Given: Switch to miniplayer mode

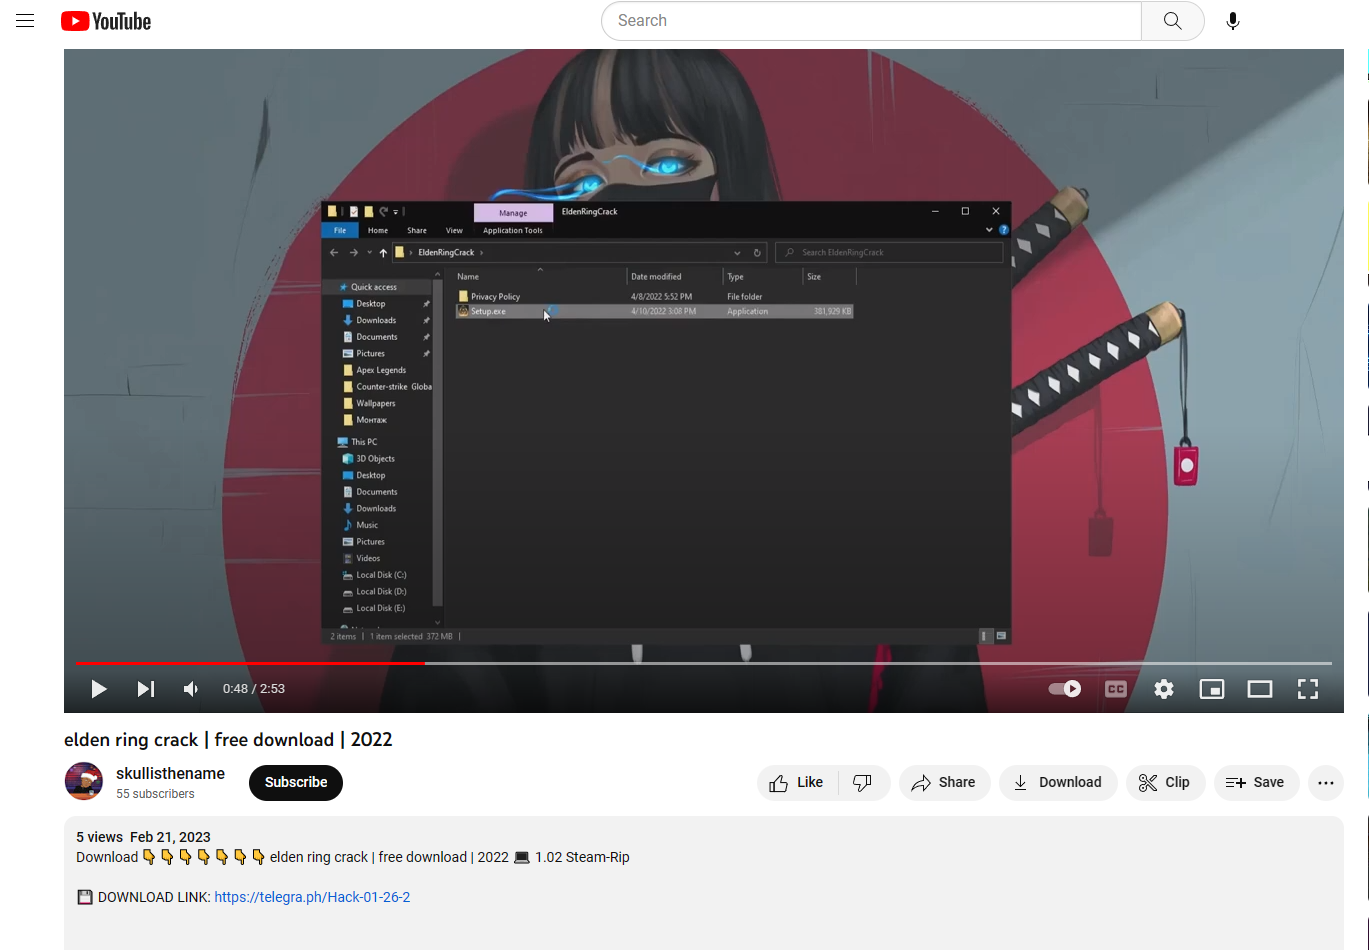Looking at the screenshot, I should pos(1212,689).
